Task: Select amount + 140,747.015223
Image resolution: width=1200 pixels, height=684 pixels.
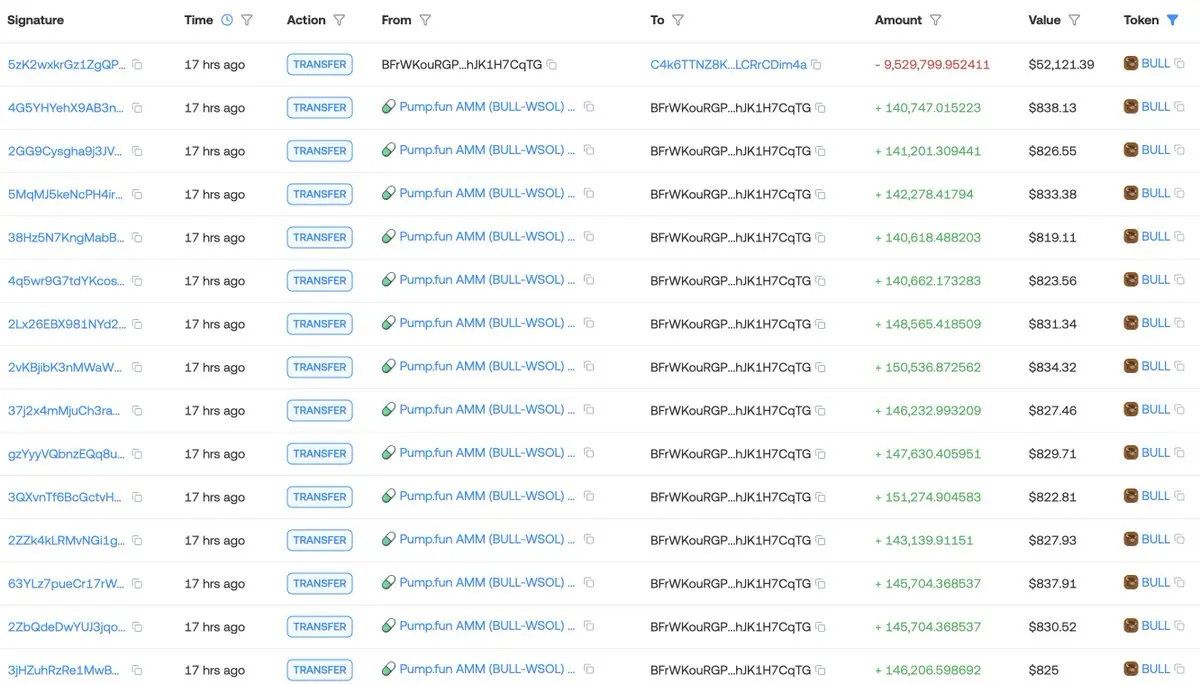Action: point(928,108)
